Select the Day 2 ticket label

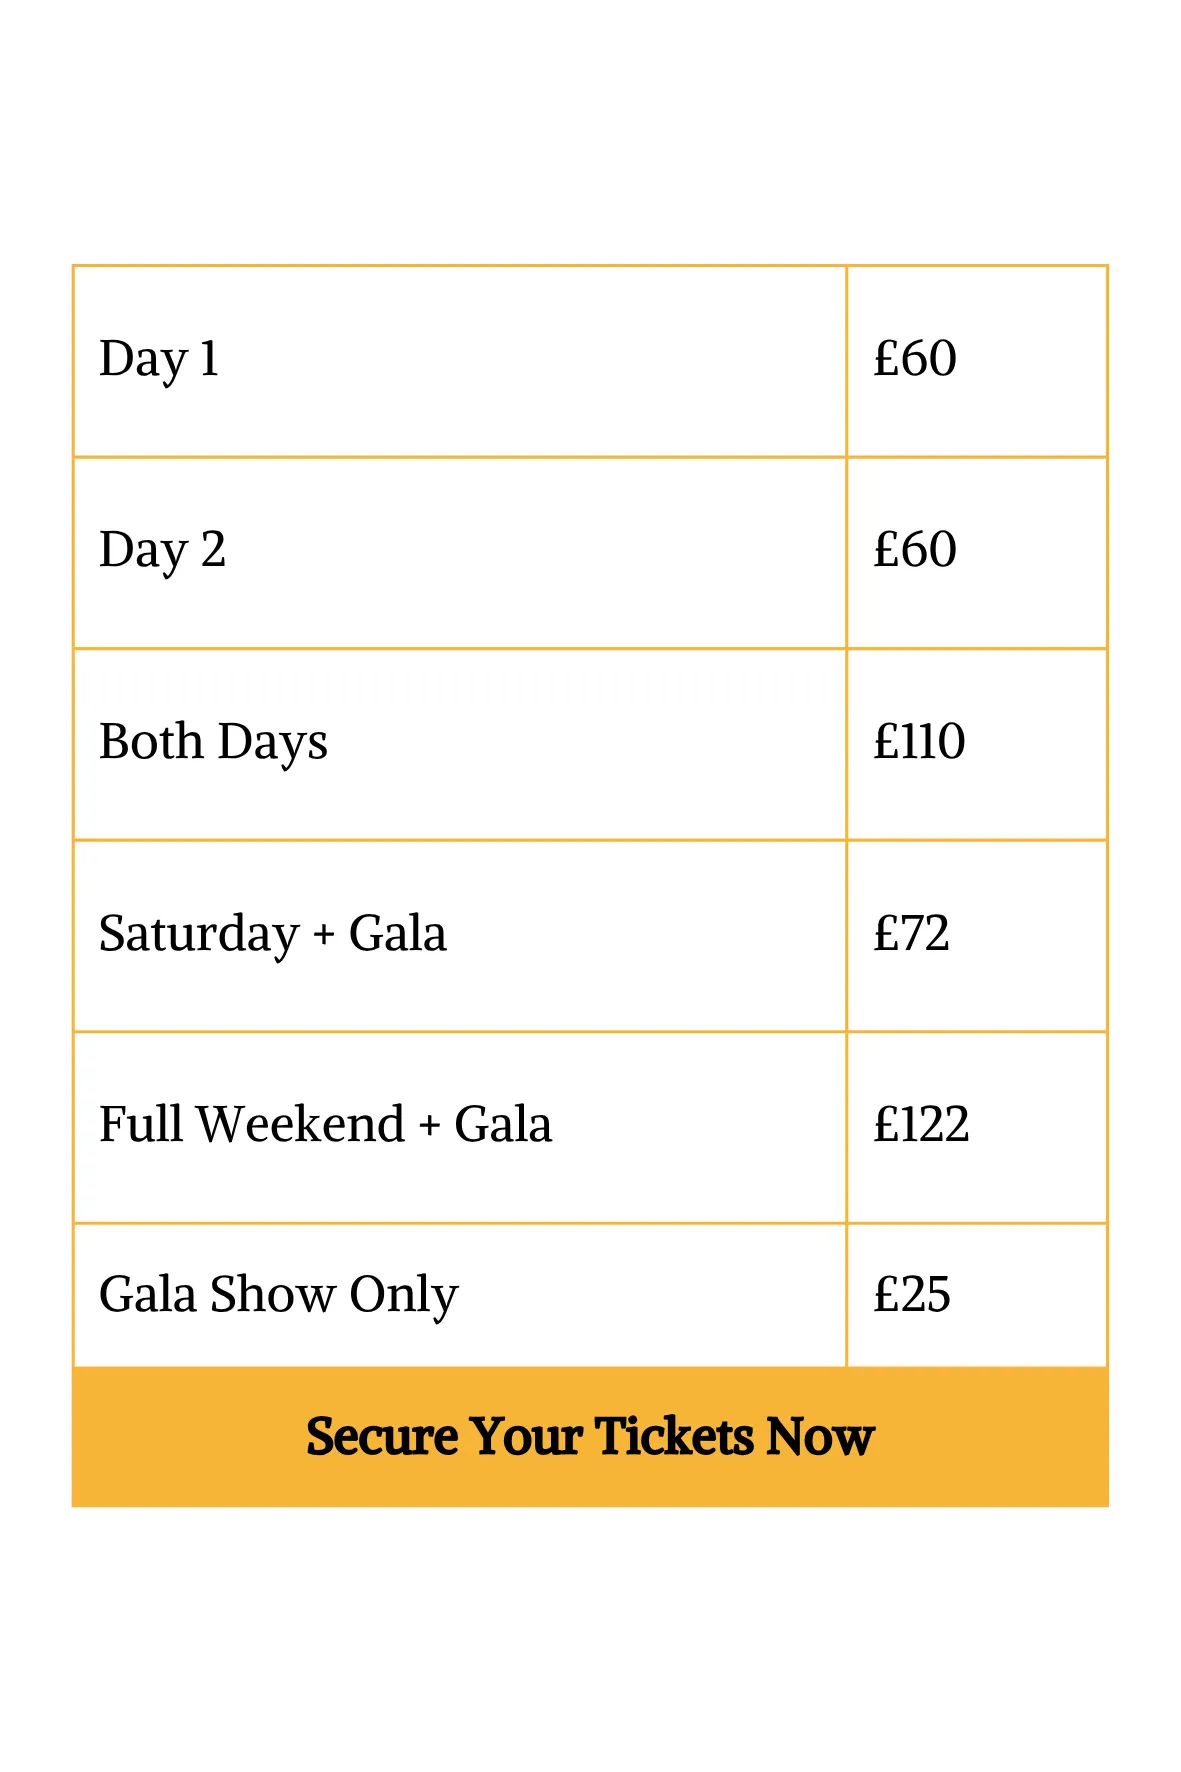(162, 550)
